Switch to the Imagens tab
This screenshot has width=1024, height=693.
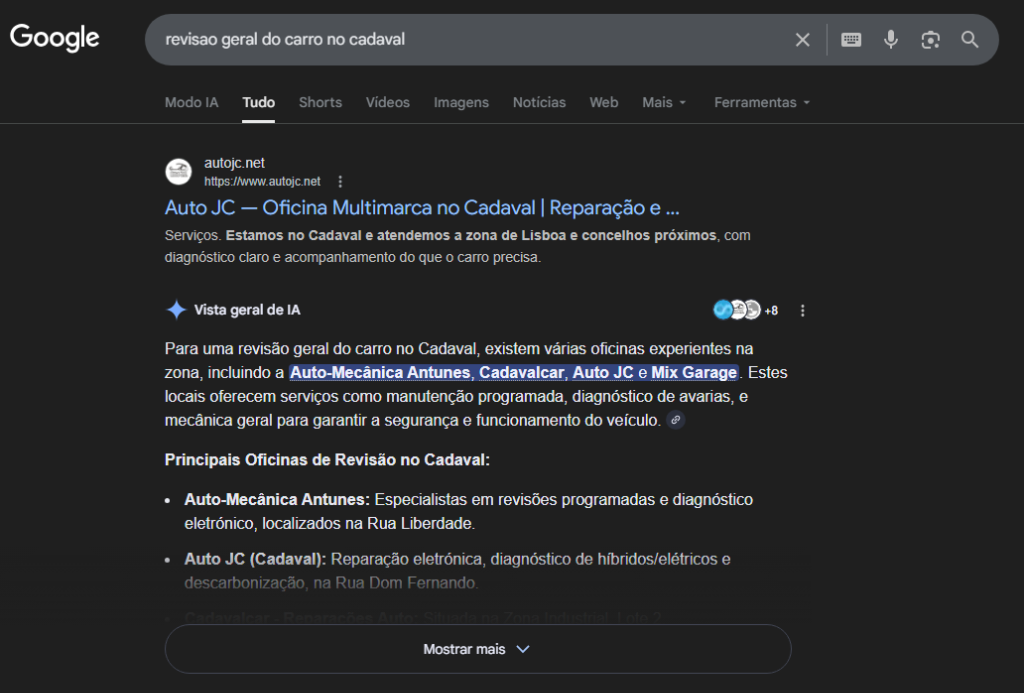(461, 102)
